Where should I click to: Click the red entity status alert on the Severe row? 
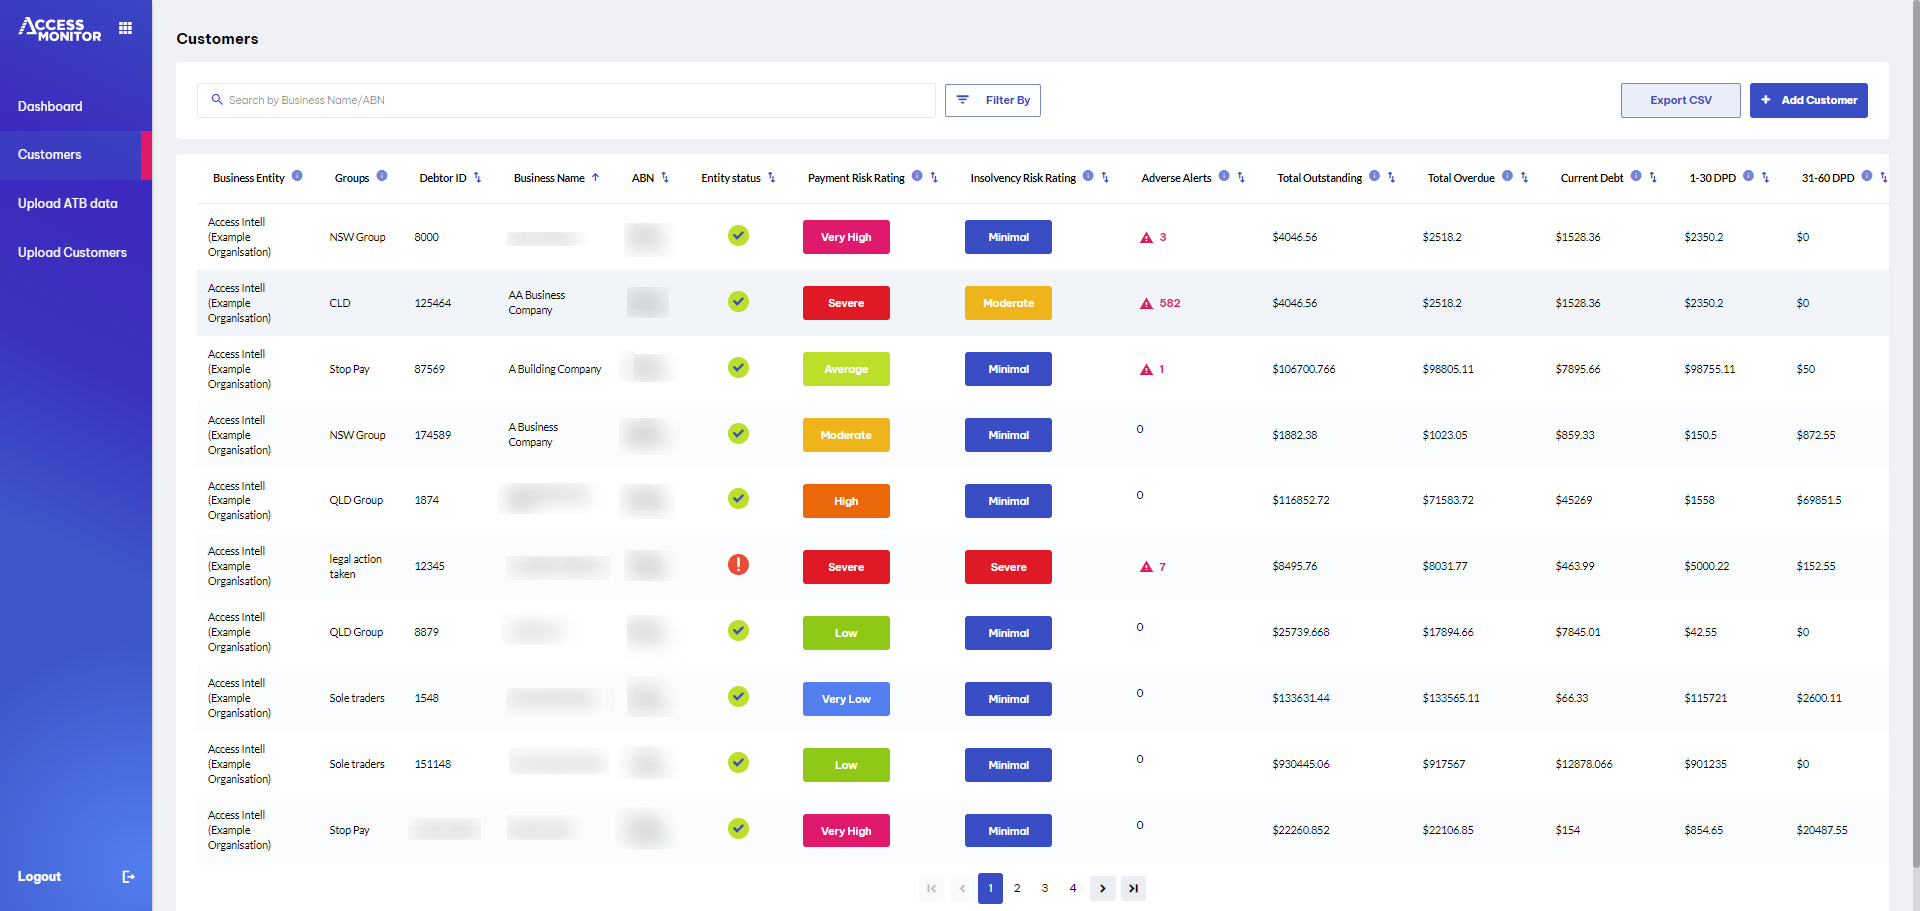click(738, 565)
